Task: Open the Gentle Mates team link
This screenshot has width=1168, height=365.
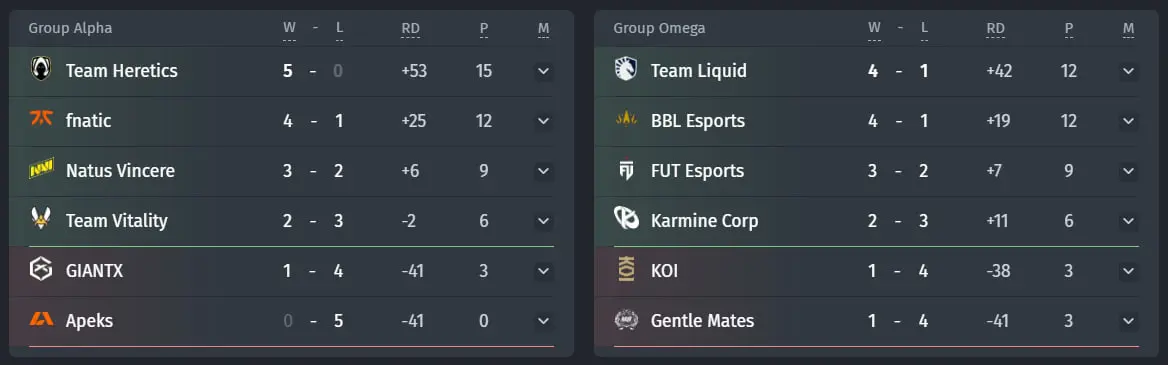Action: pos(702,321)
